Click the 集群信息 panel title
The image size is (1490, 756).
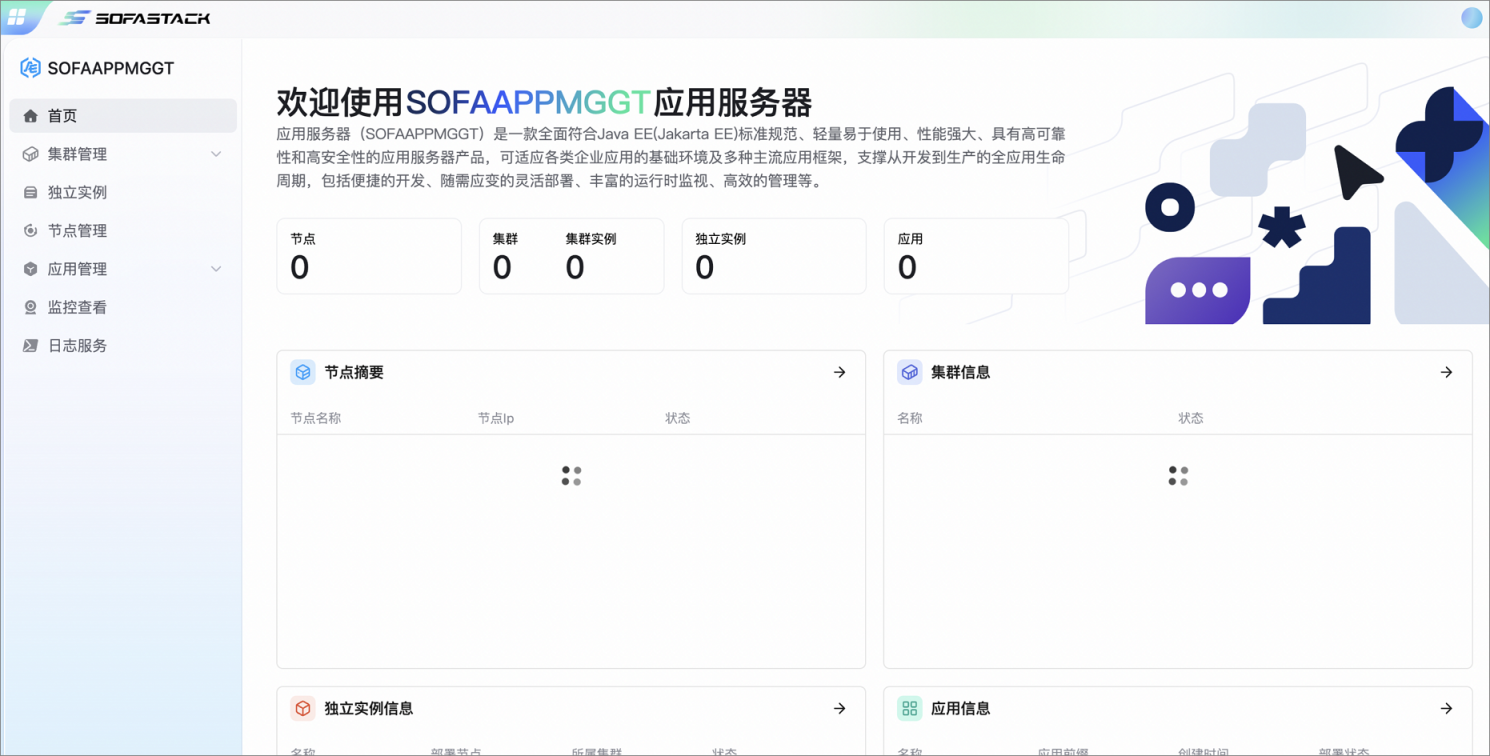(x=961, y=372)
